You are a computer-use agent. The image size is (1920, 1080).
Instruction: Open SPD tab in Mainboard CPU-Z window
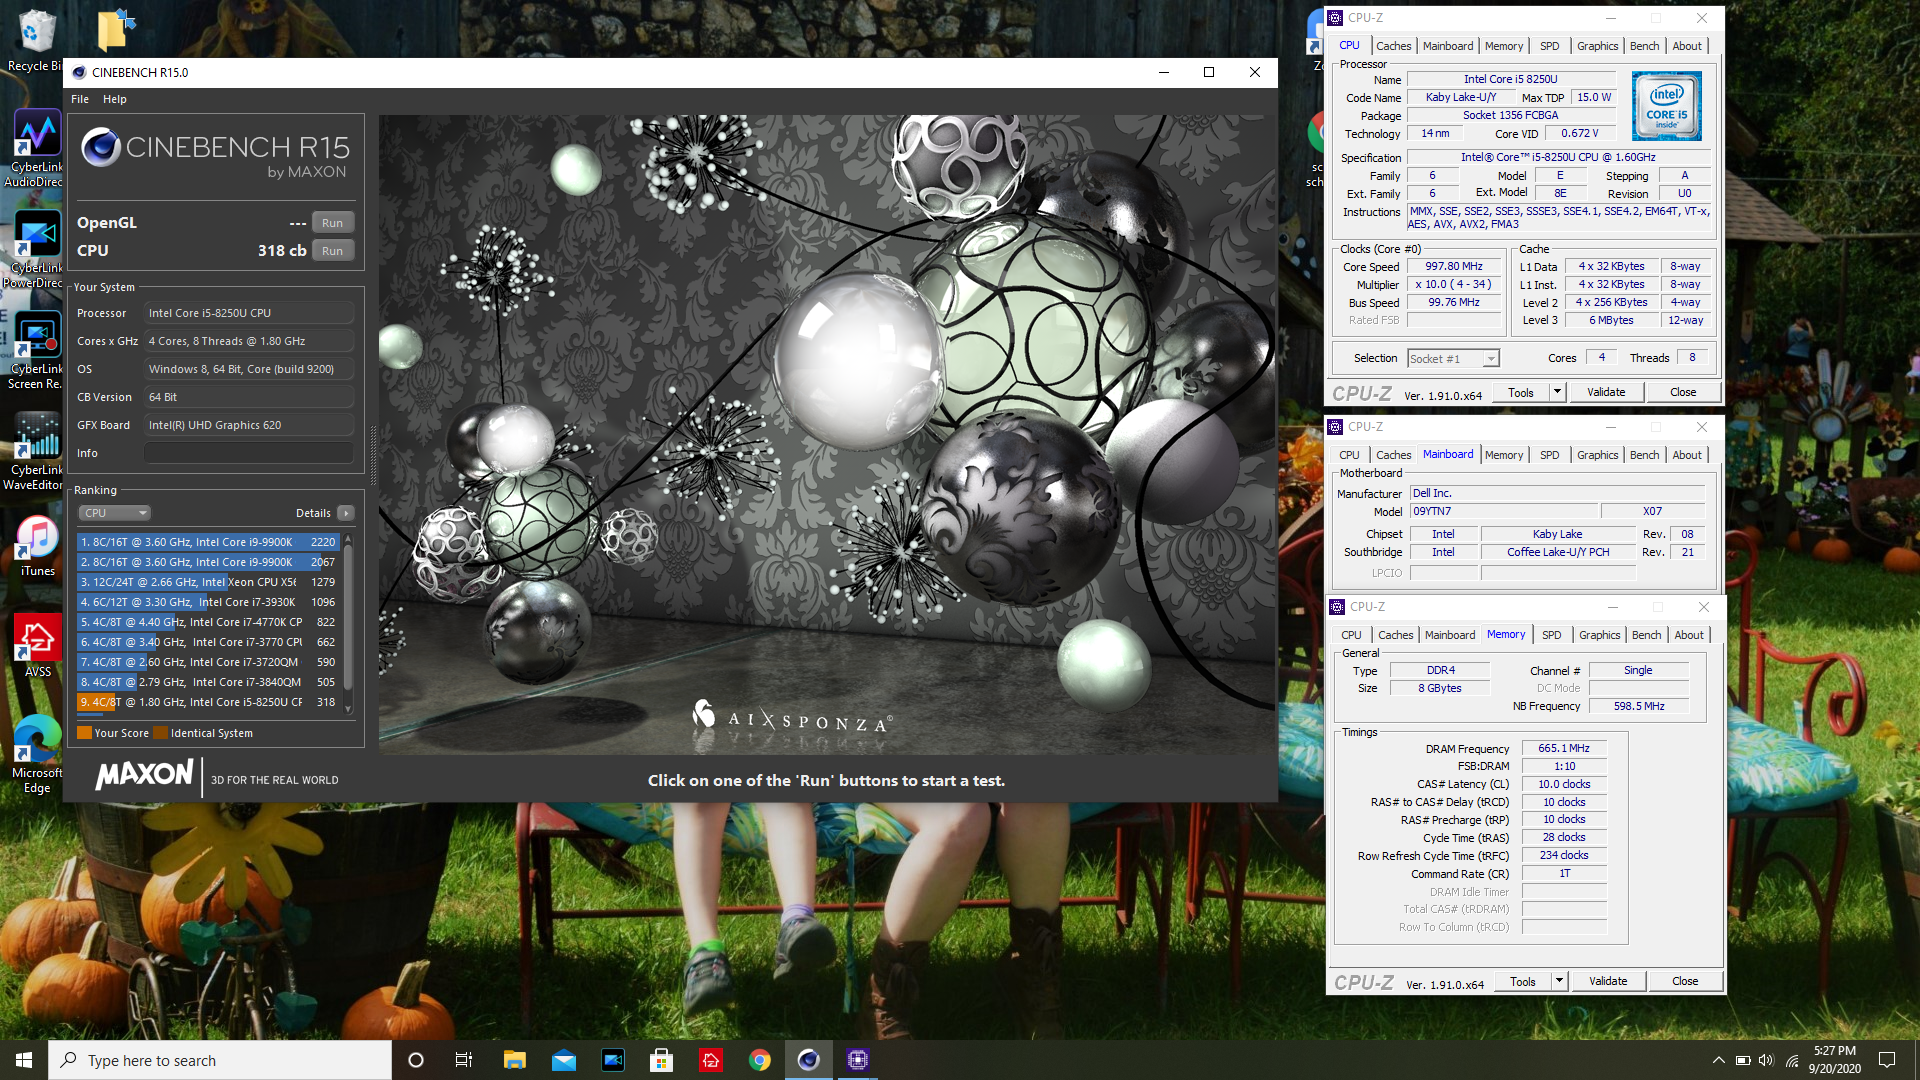click(1549, 455)
